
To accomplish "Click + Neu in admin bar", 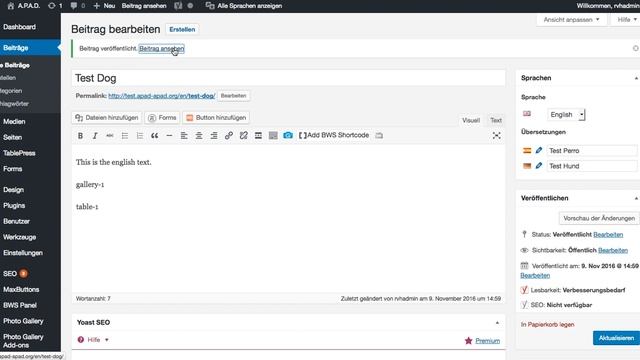I will (x=104, y=6).
